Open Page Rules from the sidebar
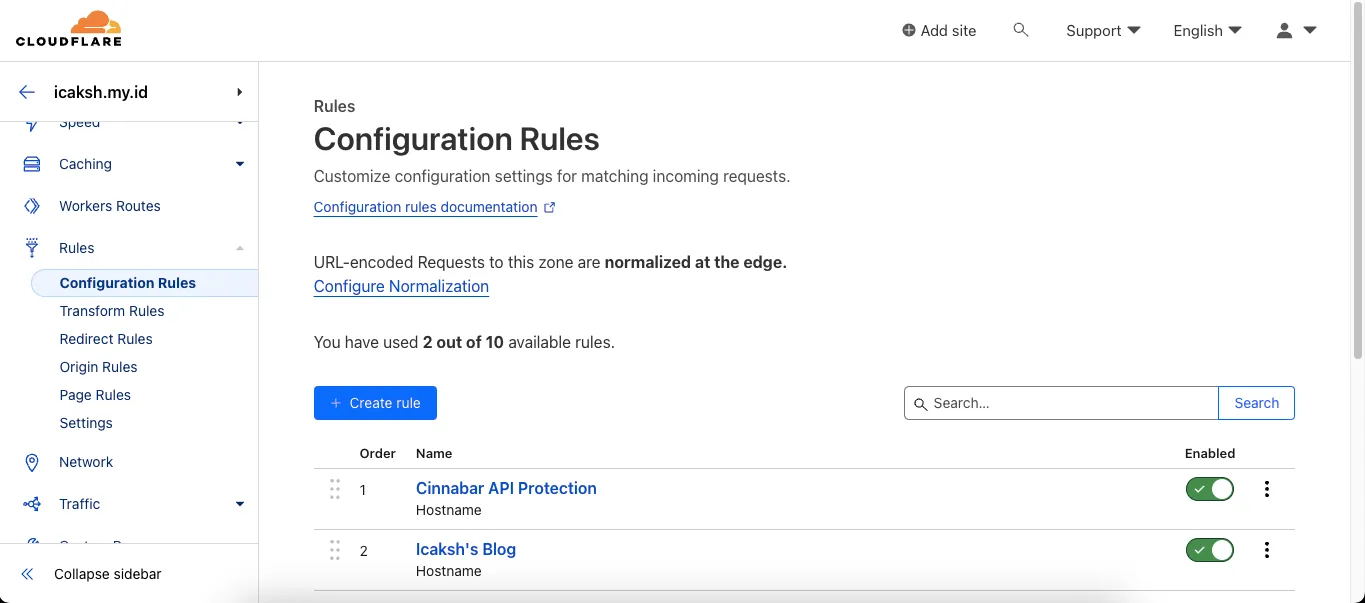The height and width of the screenshot is (603, 1365). 95,395
